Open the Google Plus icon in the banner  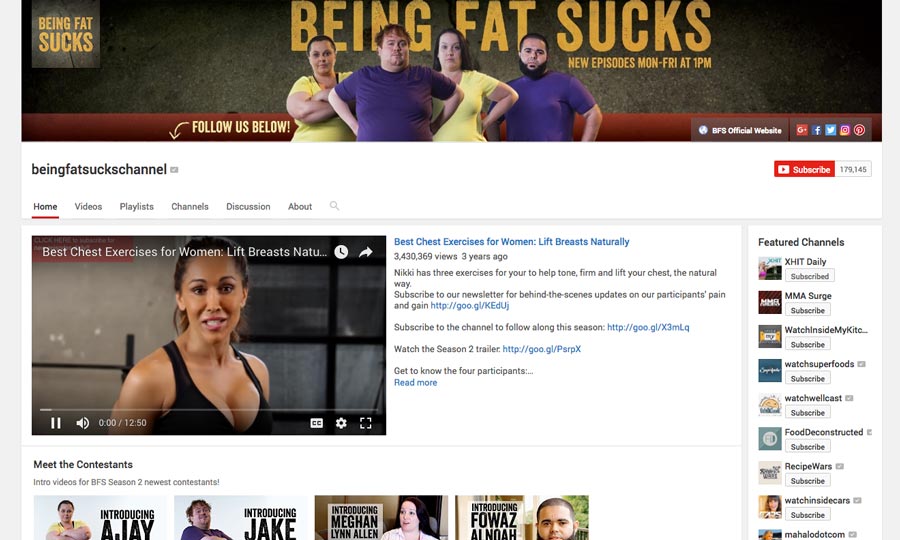click(x=801, y=130)
